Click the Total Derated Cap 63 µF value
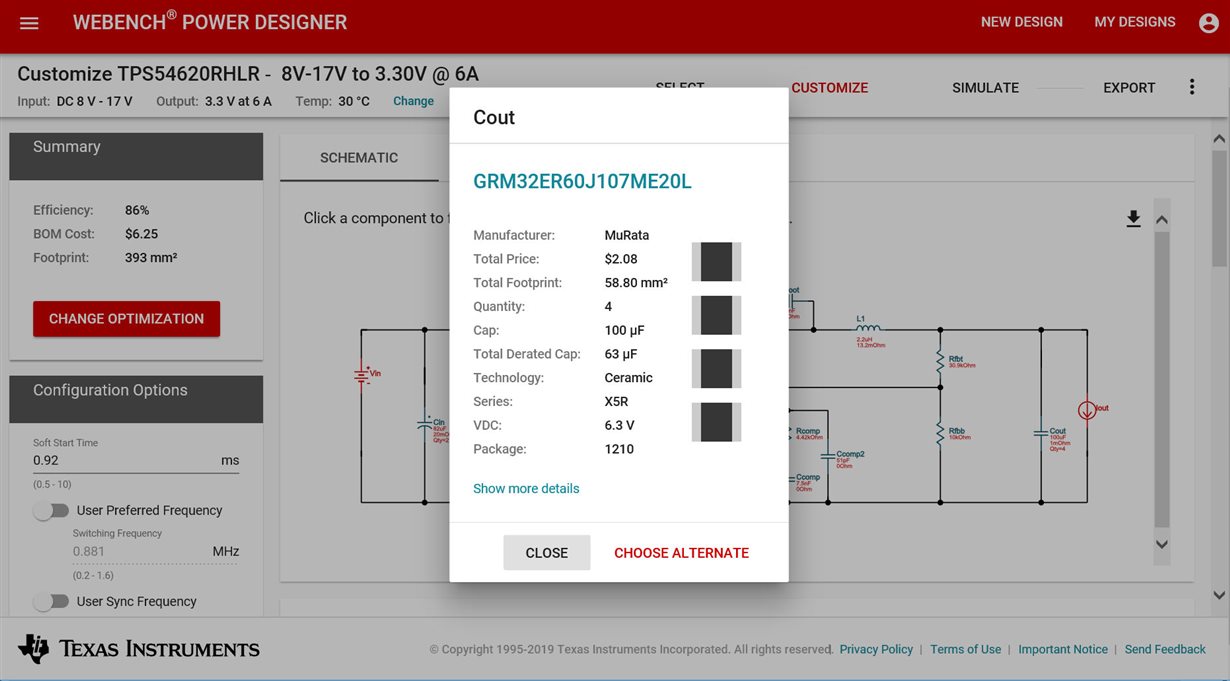 621,354
